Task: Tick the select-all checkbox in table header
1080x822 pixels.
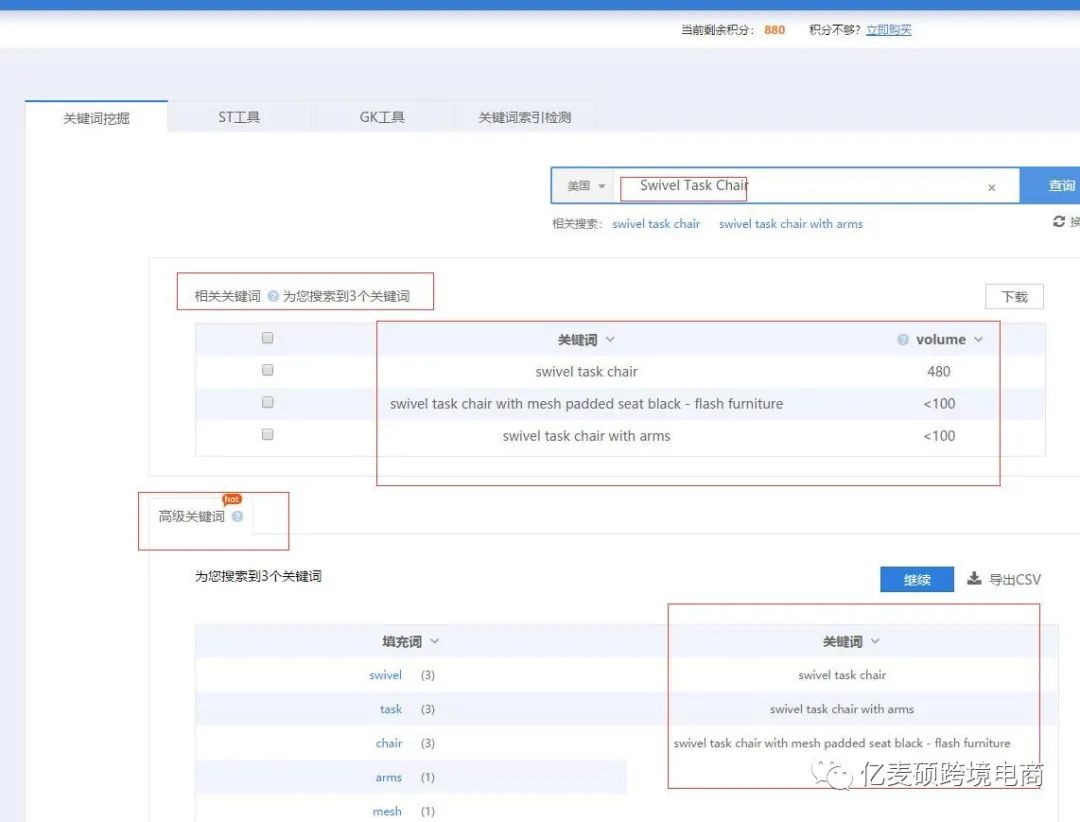Action: (267, 338)
